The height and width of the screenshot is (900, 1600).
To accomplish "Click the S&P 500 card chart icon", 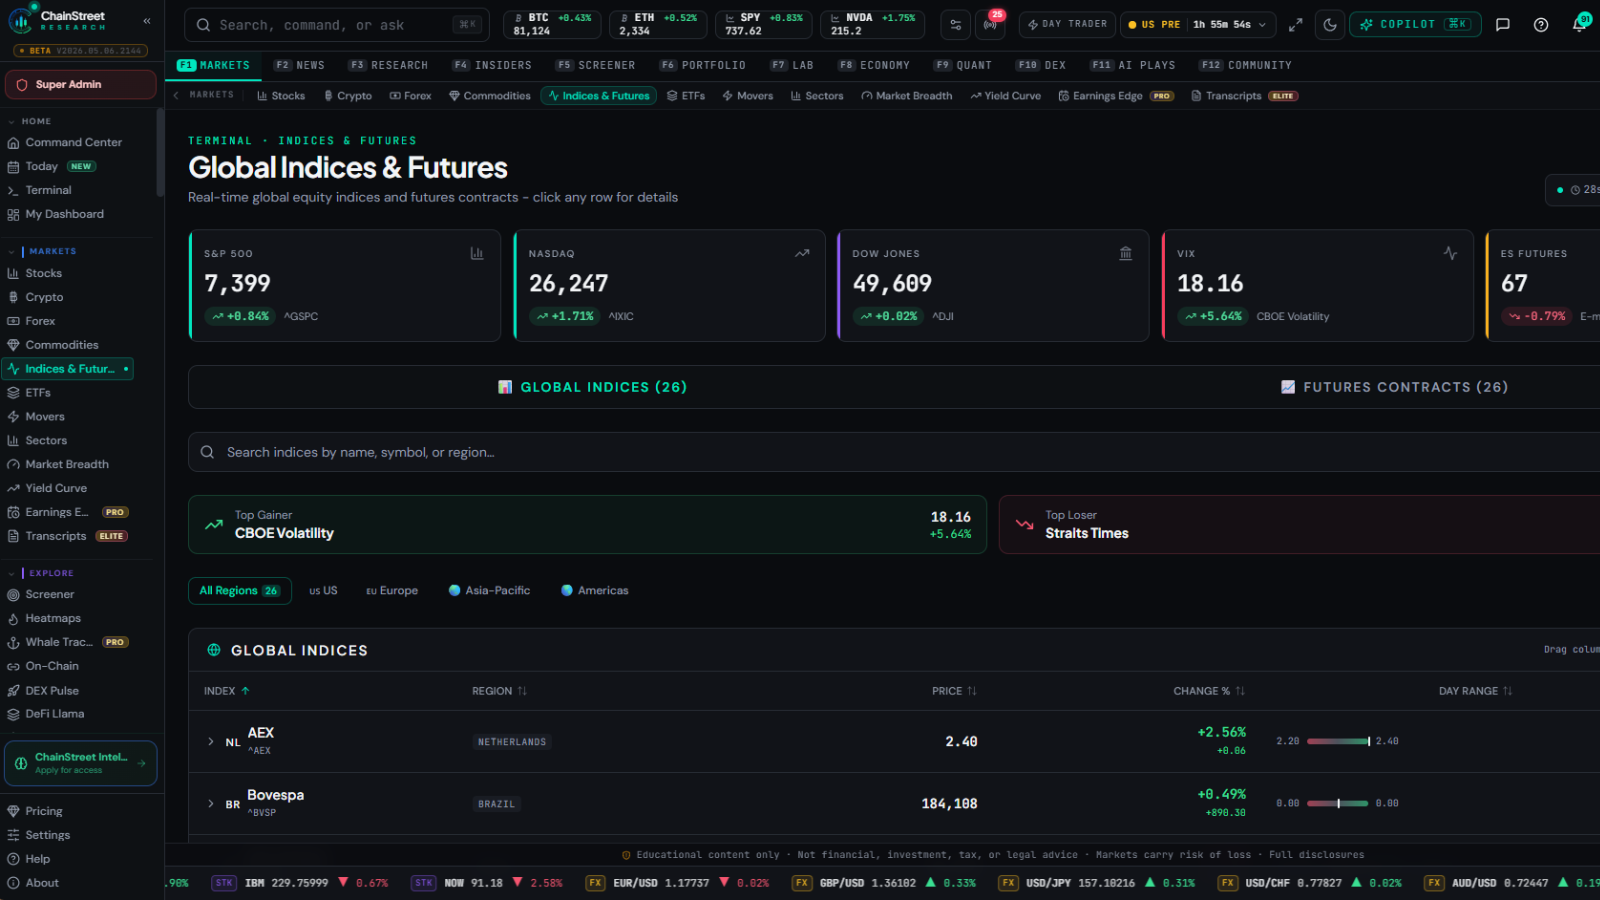I will pos(477,254).
